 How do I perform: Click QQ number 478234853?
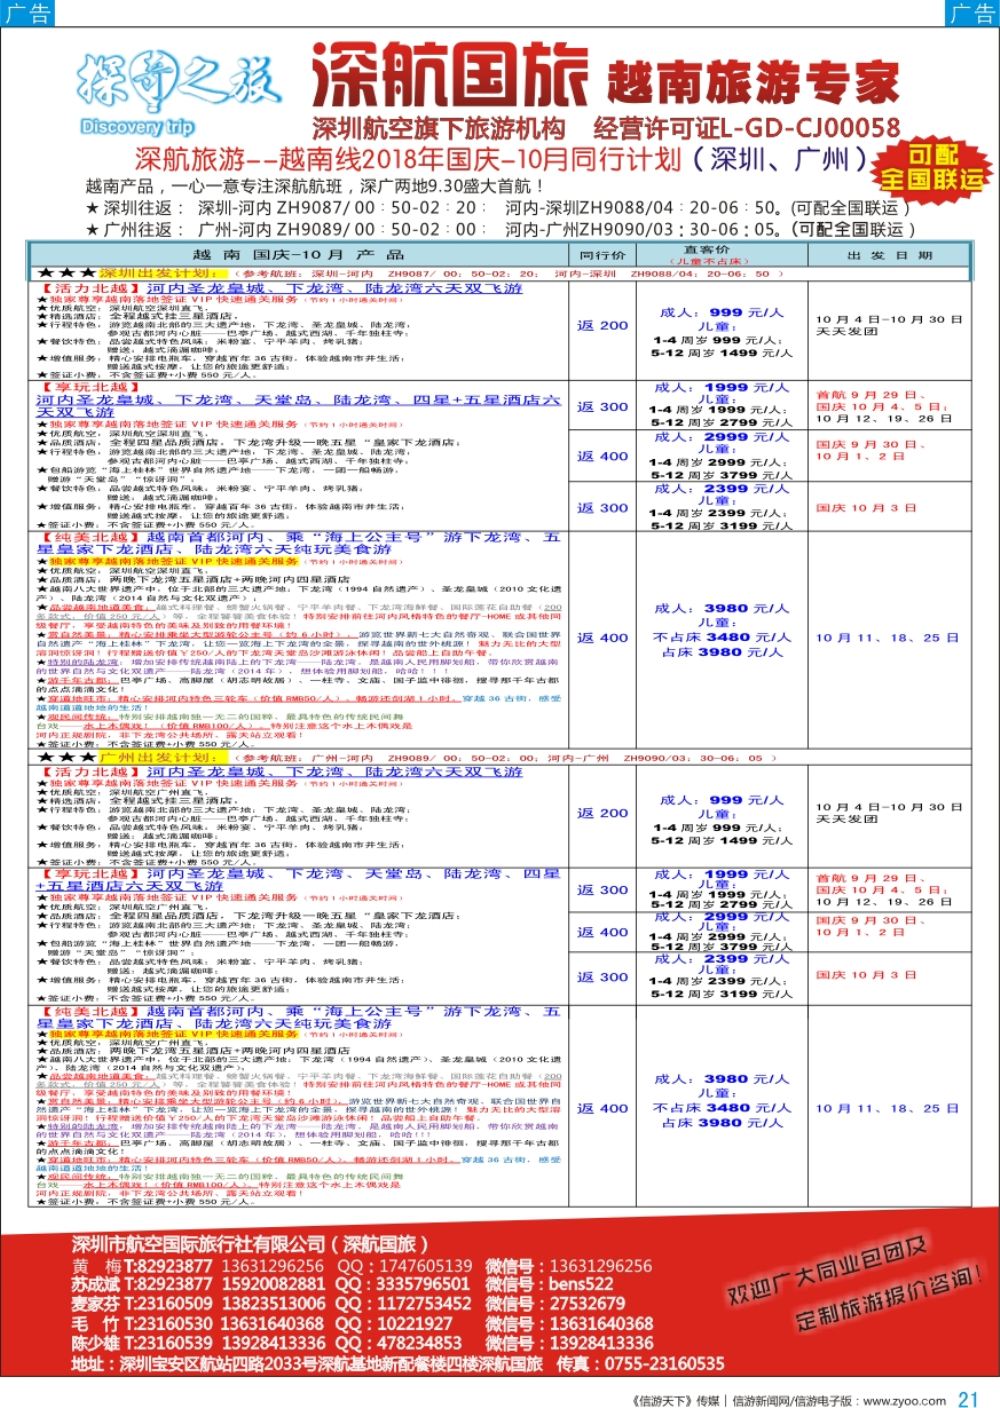pyautogui.click(x=418, y=1343)
